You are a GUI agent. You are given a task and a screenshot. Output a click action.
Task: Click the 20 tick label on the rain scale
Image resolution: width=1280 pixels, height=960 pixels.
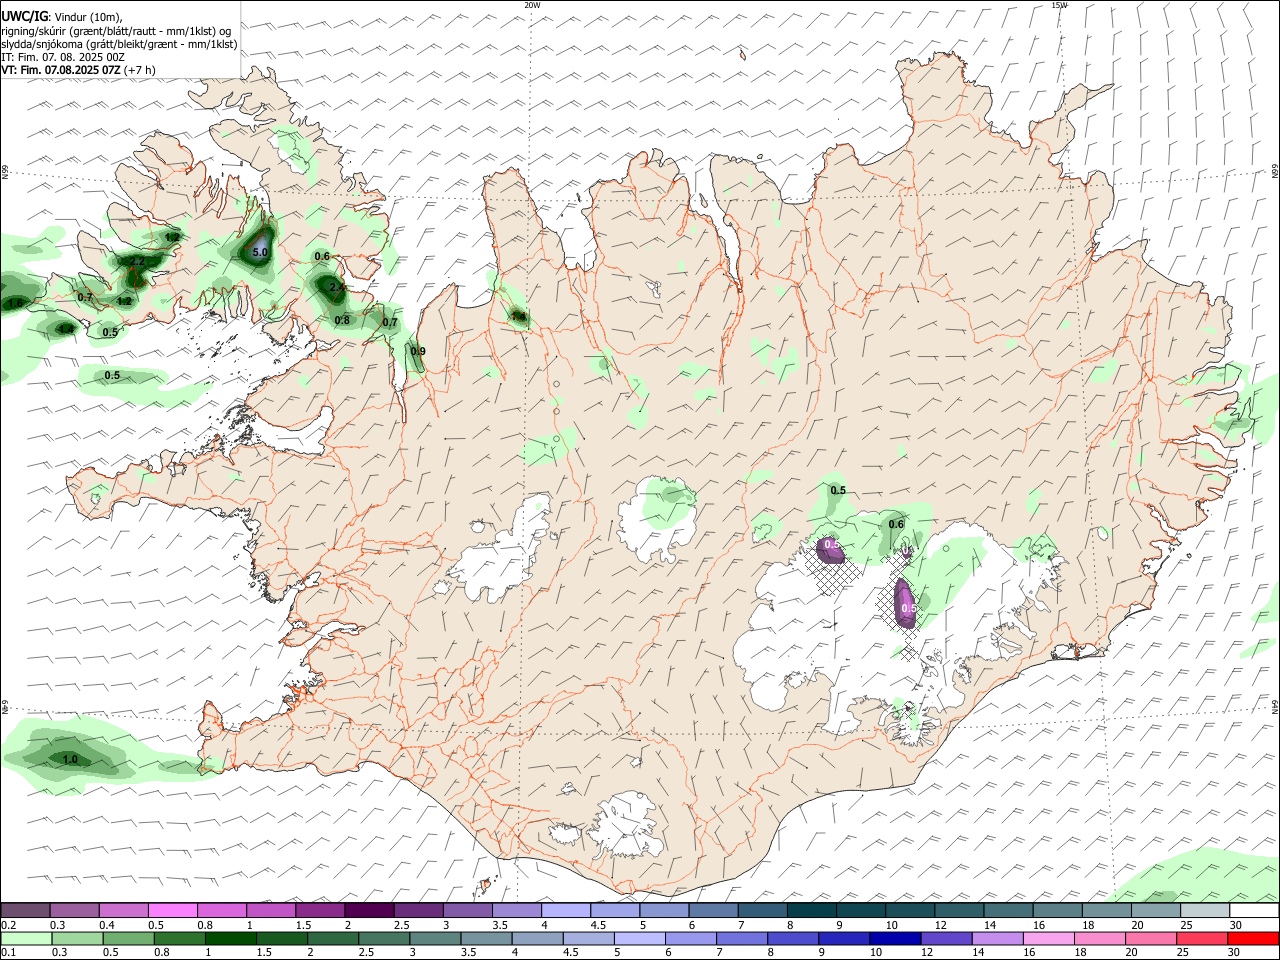point(1131,953)
